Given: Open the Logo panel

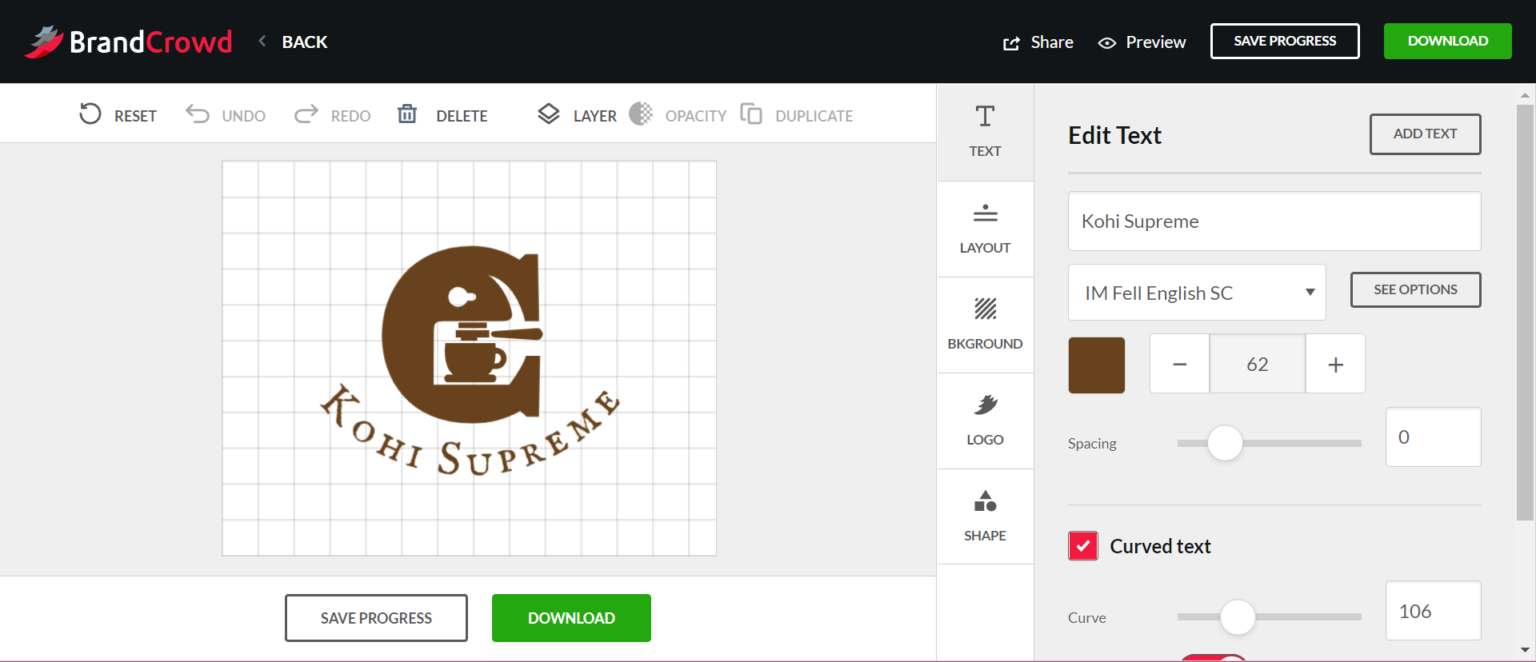Looking at the screenshot, I should [x=985, y=420].
